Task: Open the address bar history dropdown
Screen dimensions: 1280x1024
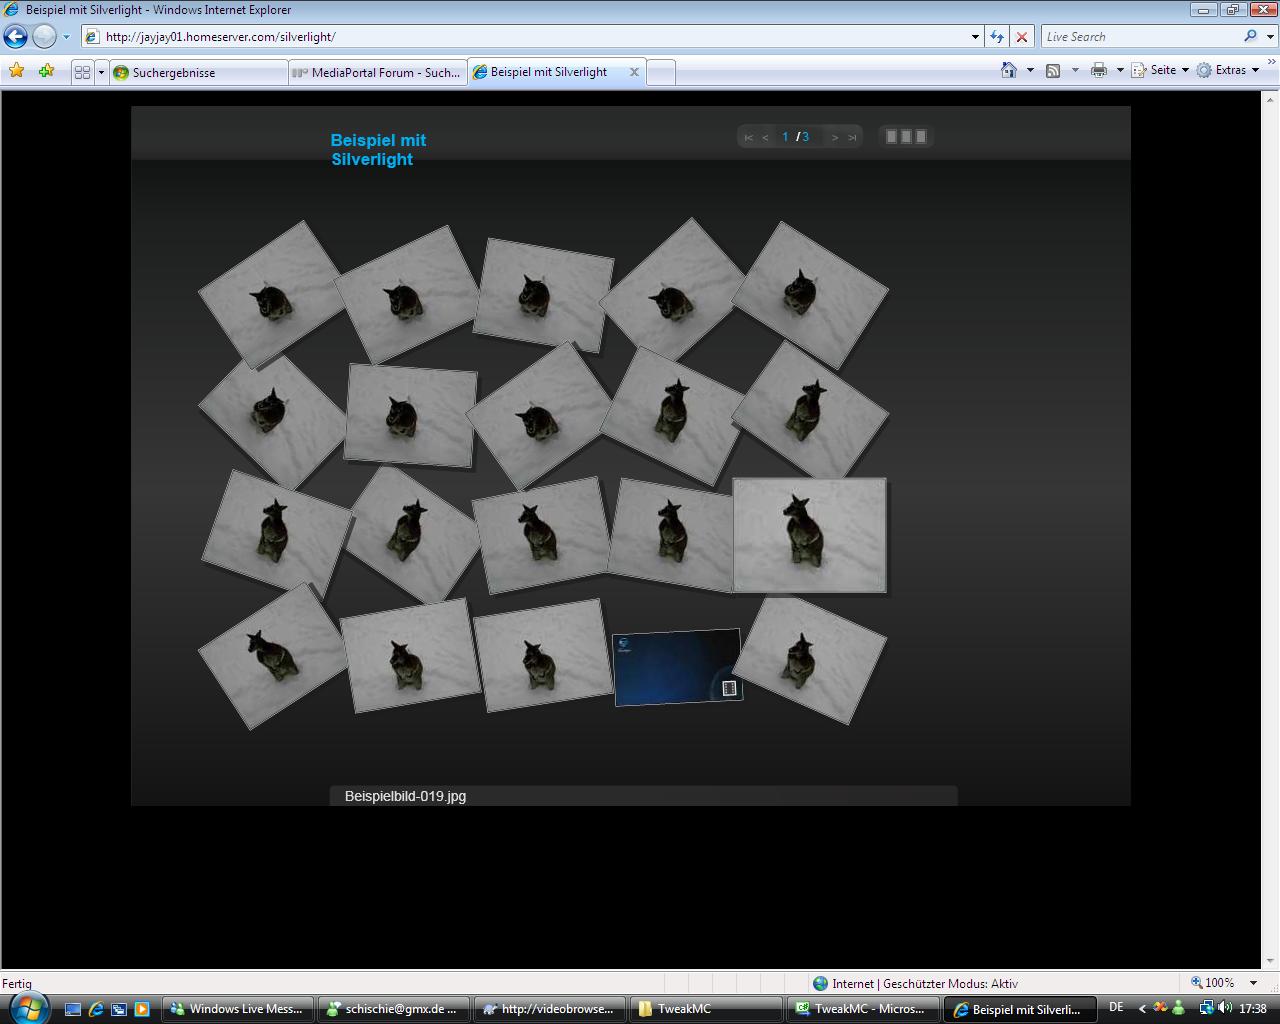Action: tap(975, 37)
